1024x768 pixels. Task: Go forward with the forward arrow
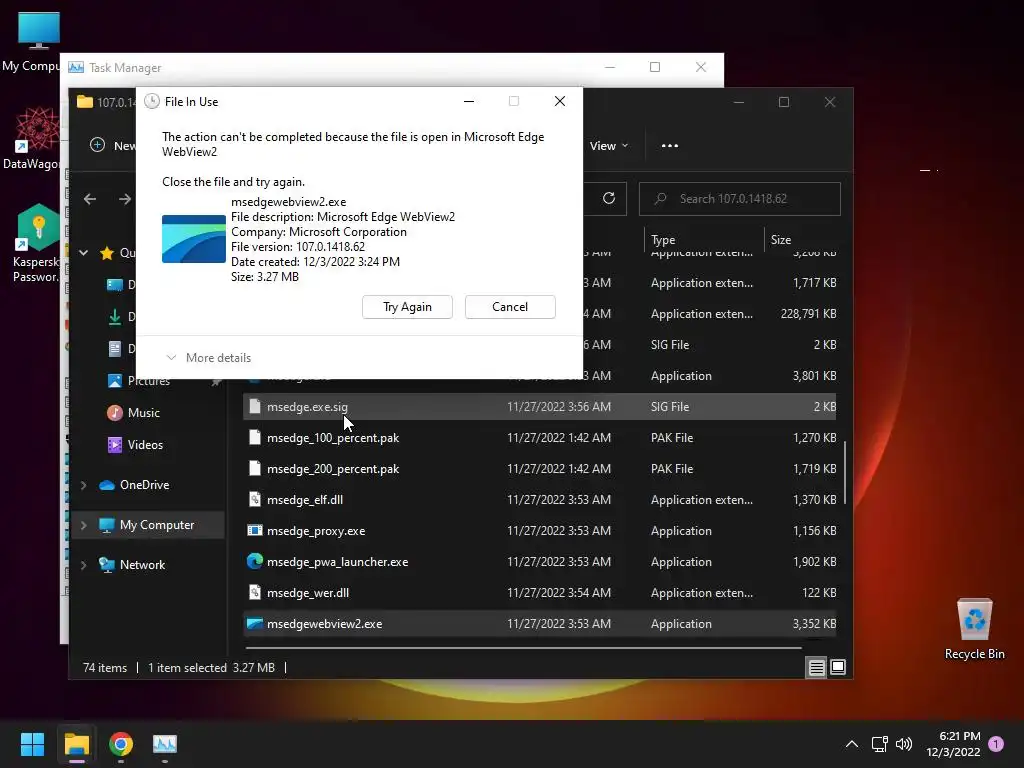tap(125, 199)
